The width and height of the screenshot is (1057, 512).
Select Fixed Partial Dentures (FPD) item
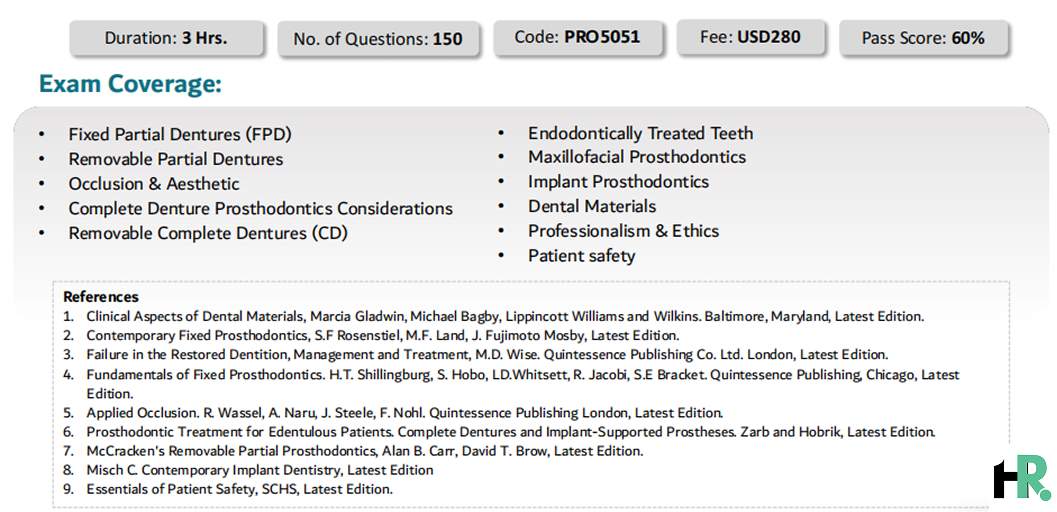pos(180,135)
